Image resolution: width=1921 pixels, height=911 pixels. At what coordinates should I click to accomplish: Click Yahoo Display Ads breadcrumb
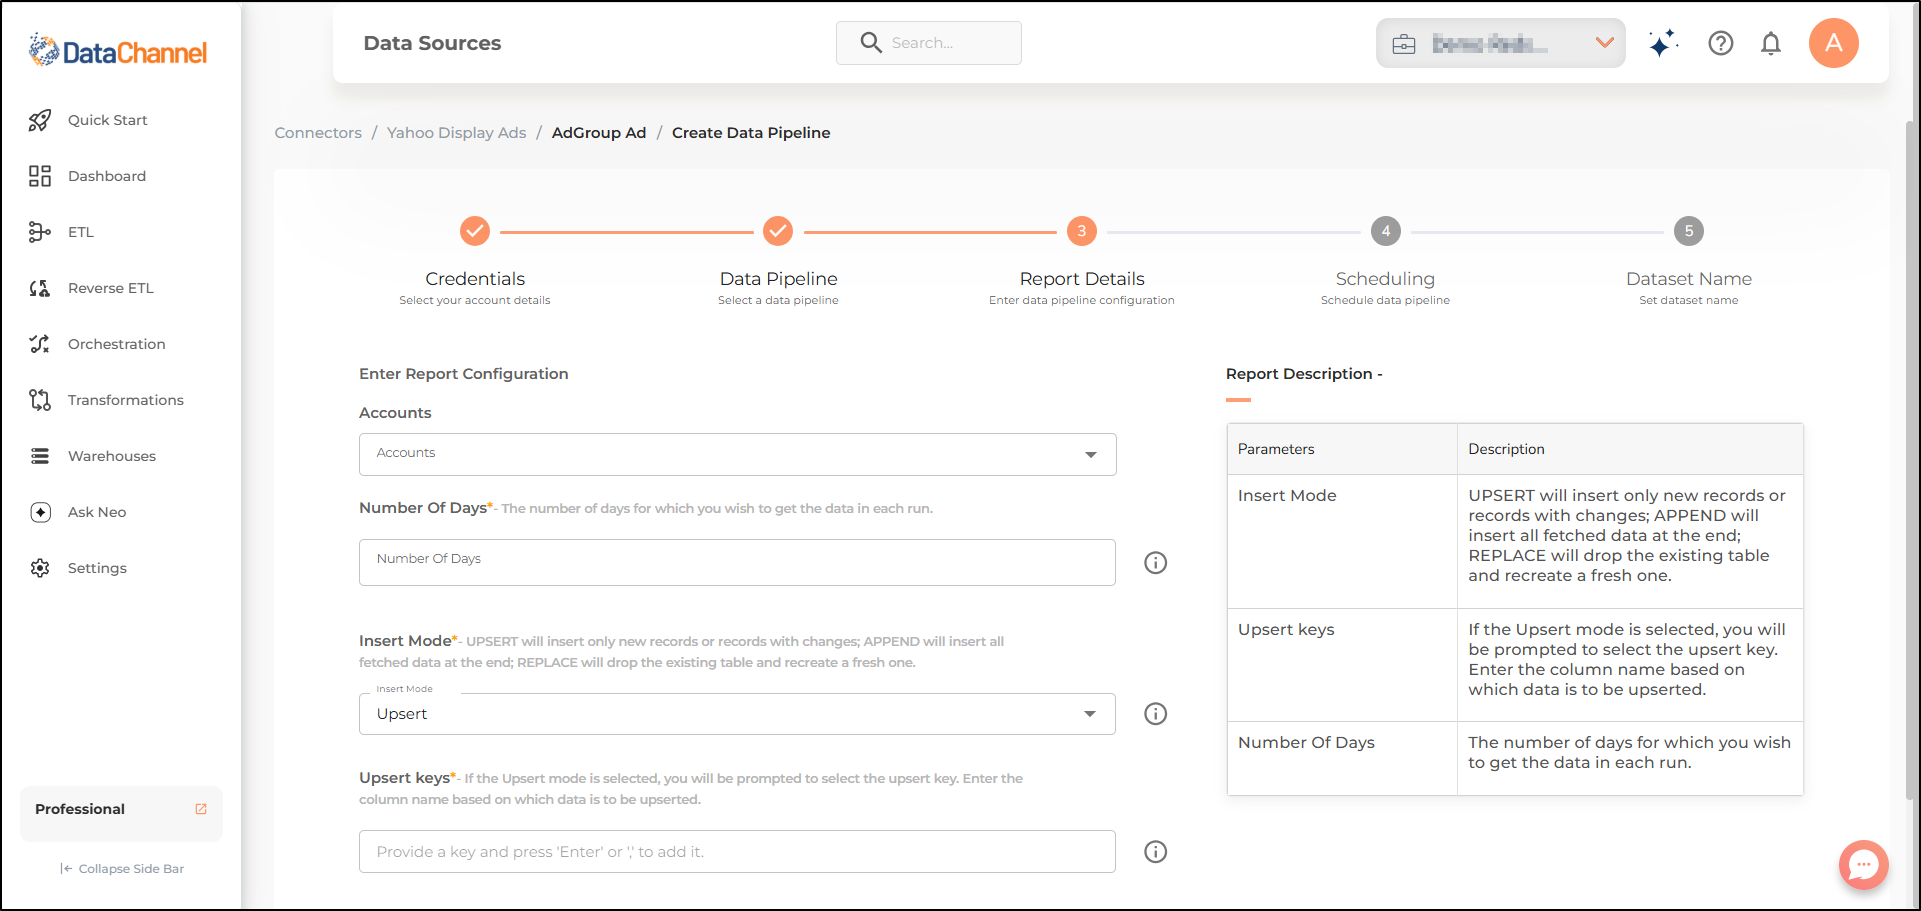(457, 133)
